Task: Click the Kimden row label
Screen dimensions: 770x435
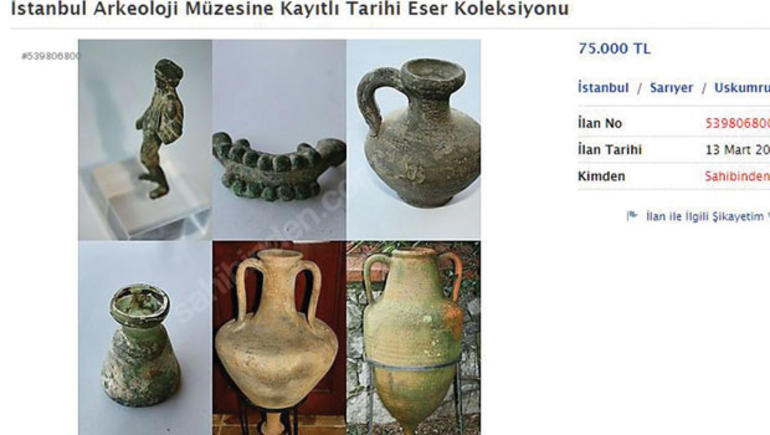Action: click(601, 176)
